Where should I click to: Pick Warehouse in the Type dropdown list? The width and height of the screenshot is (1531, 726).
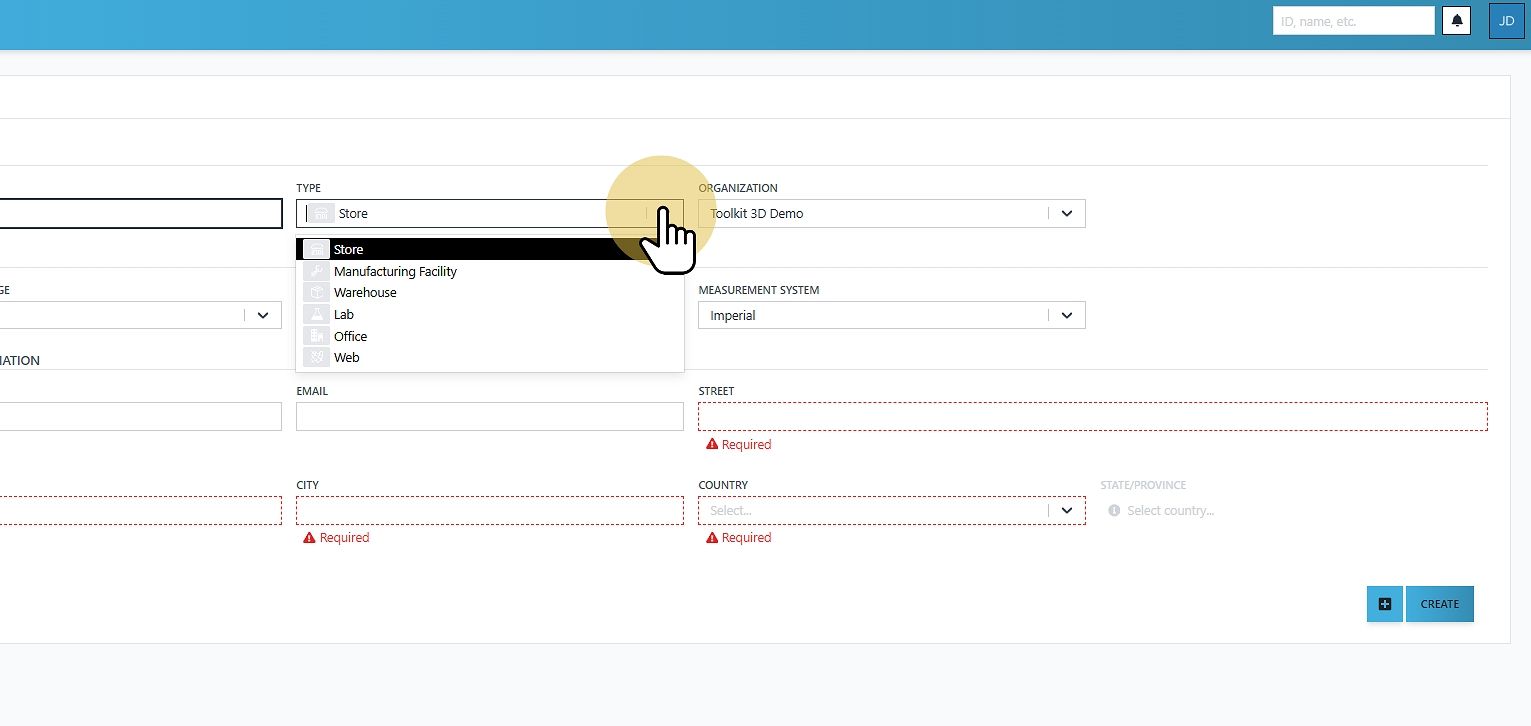(490, 293)
